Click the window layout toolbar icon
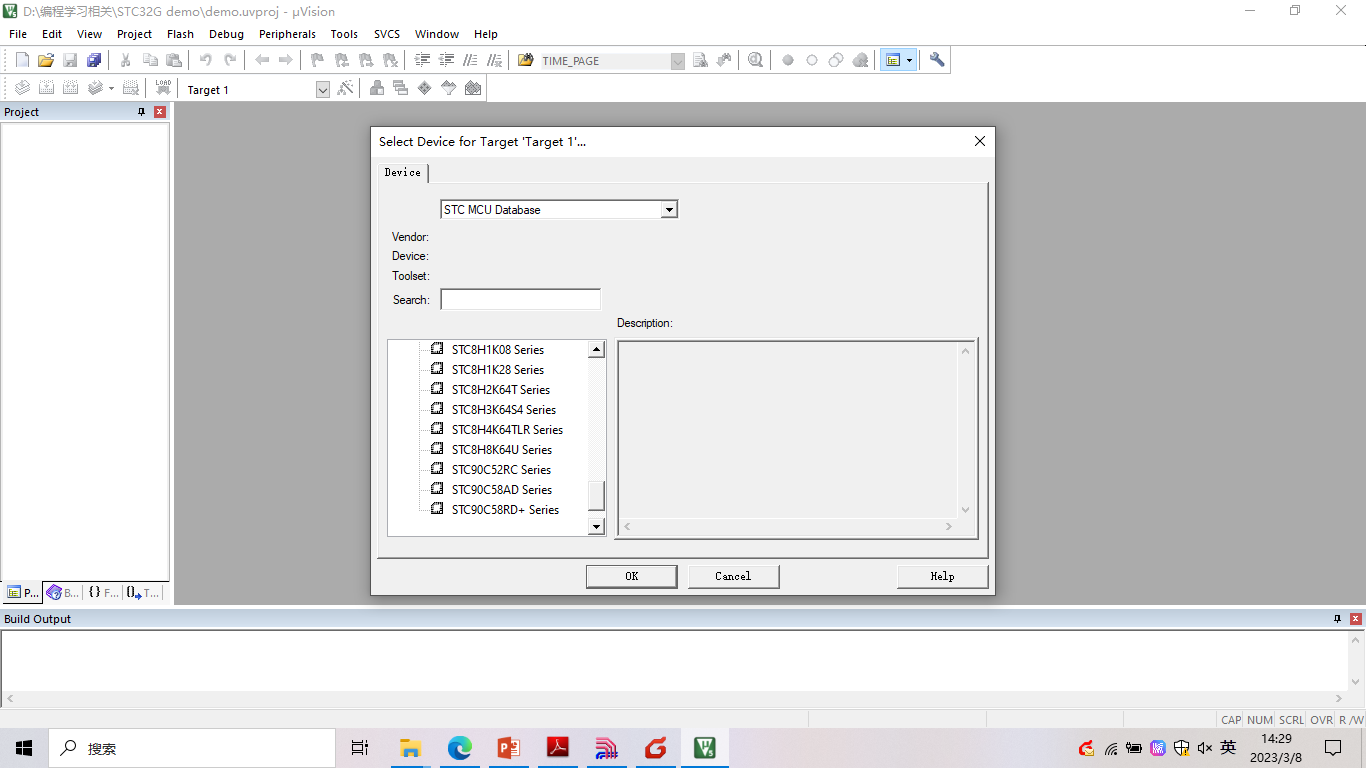Image resolution: width=1366 pixels, height=768 pixels. coord(892,60)
